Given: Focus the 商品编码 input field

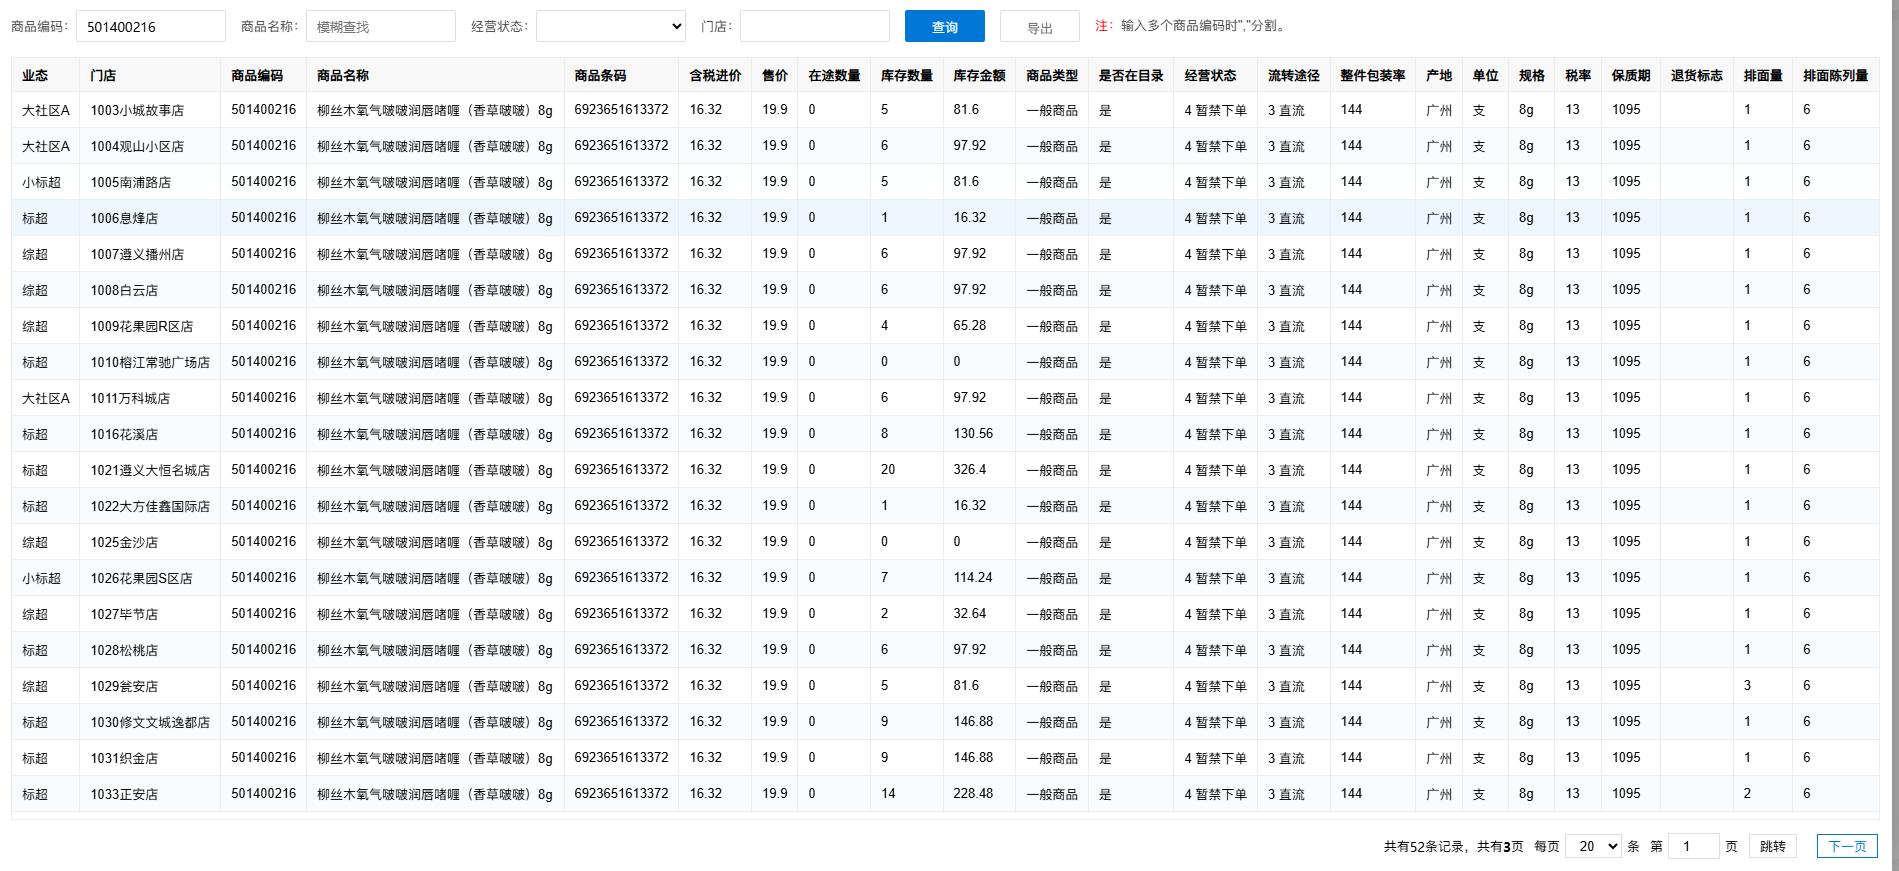Looking at the screenshot, I should click(x=150, y=27).
